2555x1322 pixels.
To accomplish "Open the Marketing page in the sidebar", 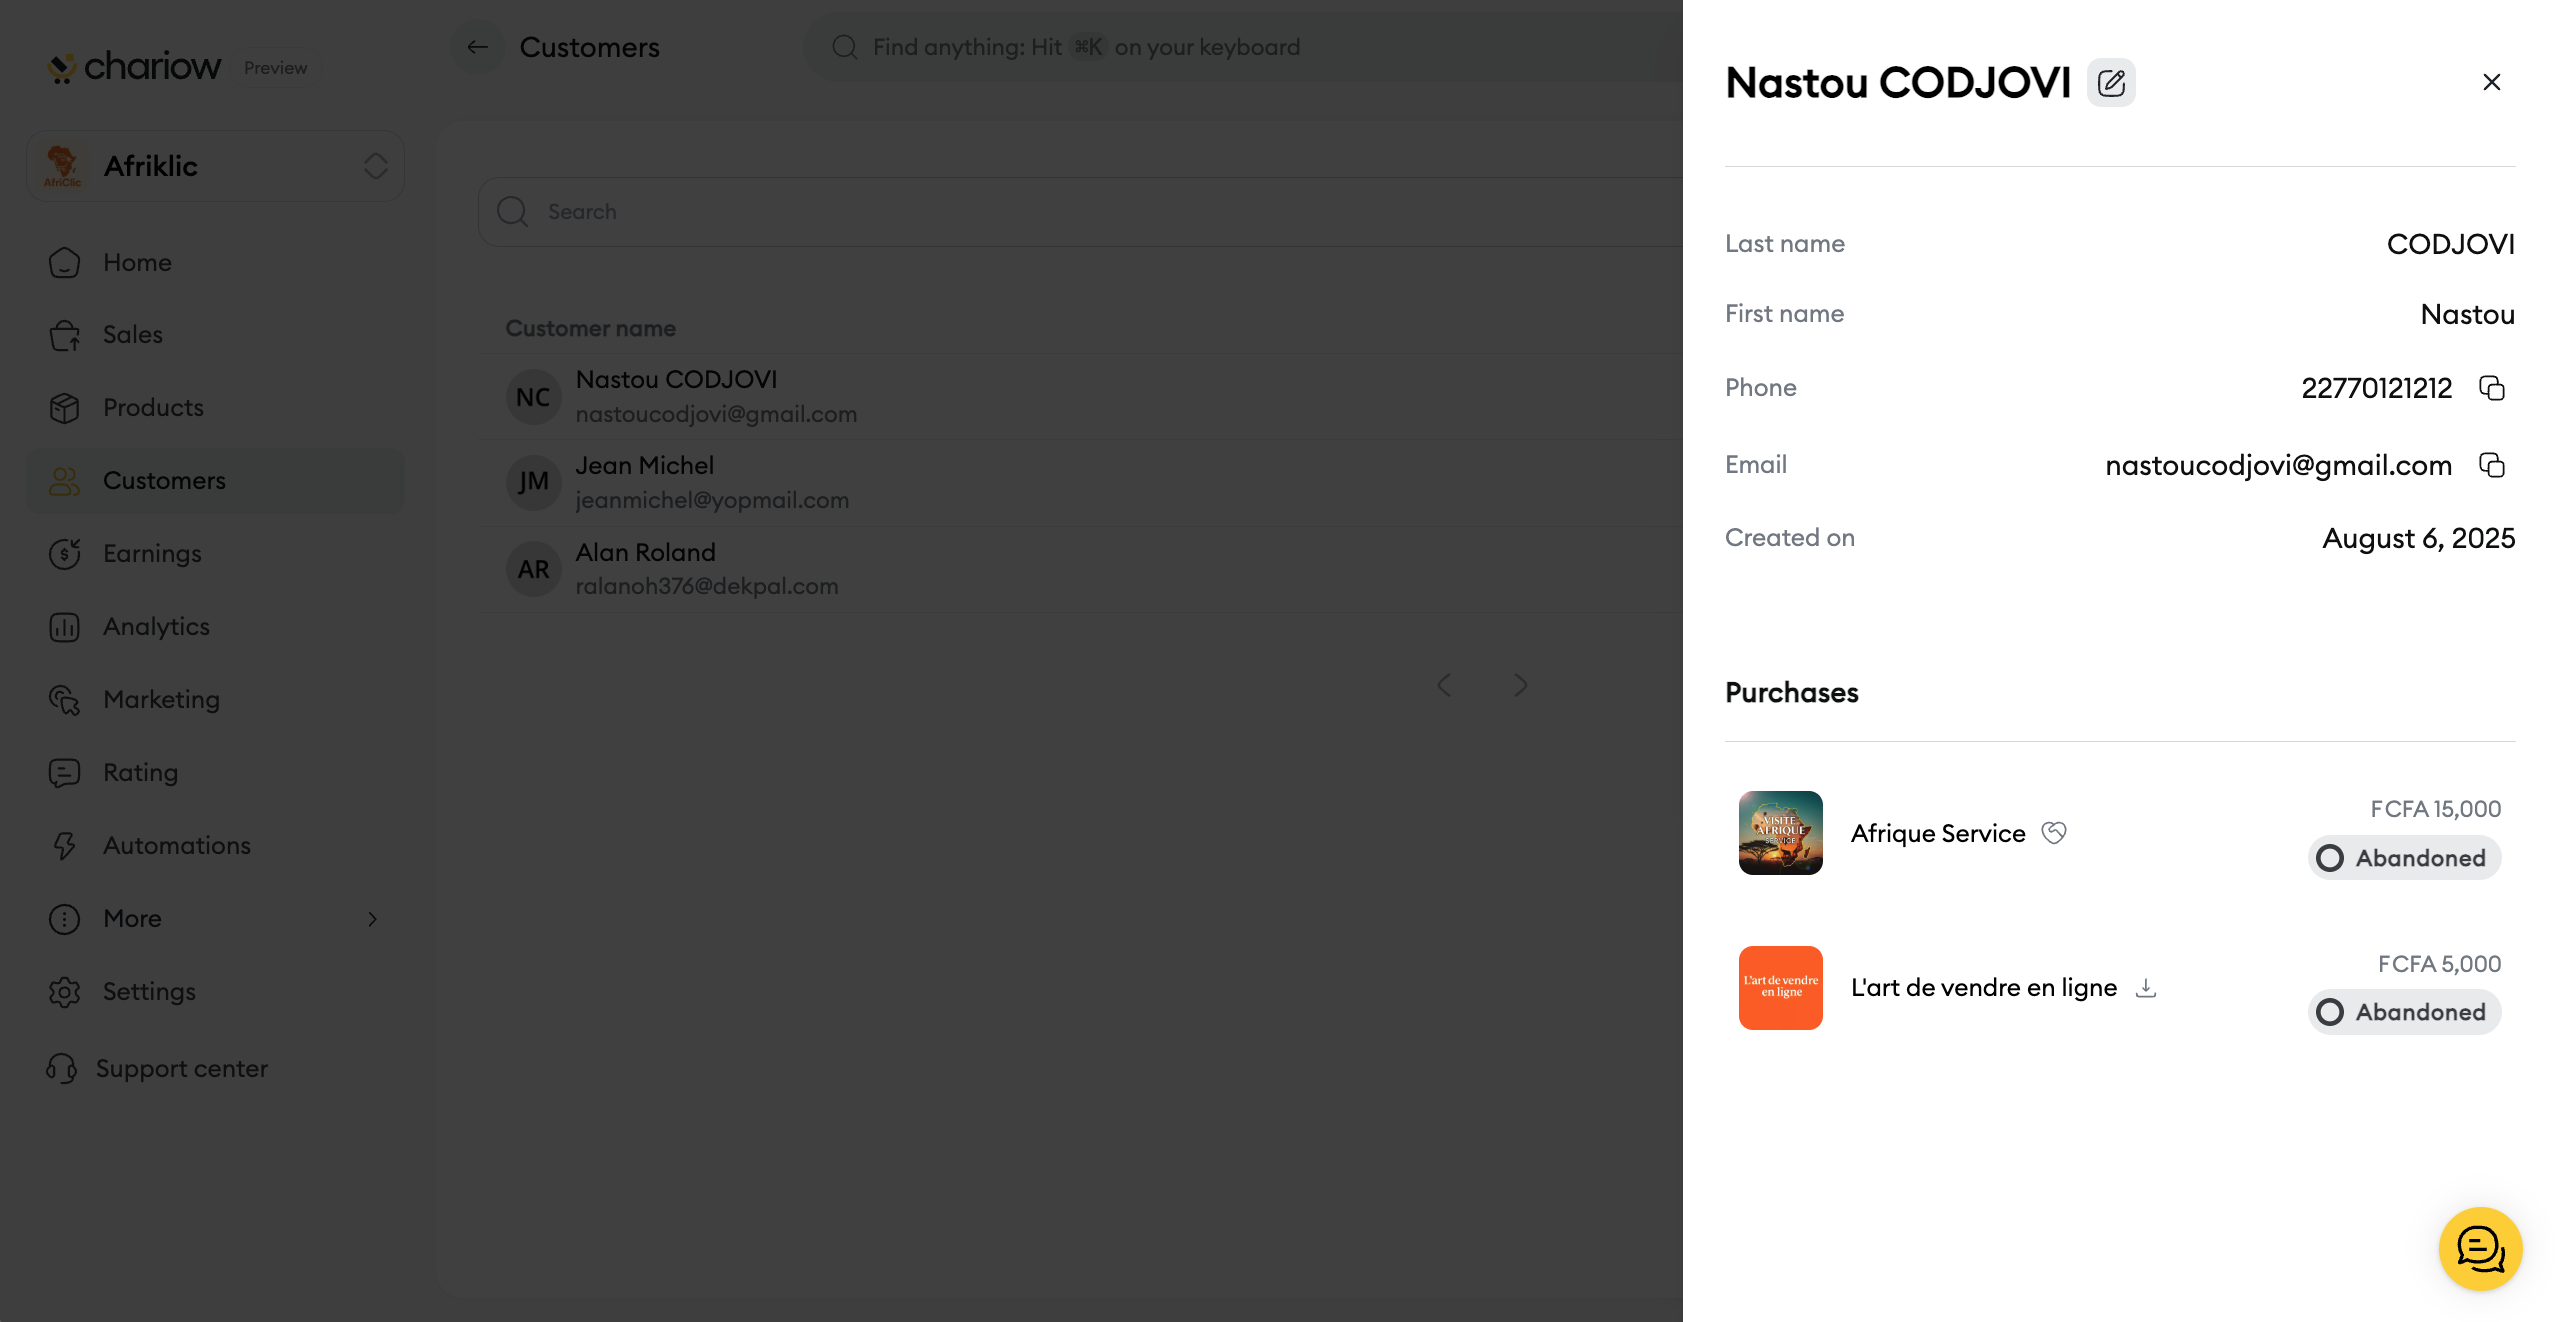I will click(x=161, y=699).
